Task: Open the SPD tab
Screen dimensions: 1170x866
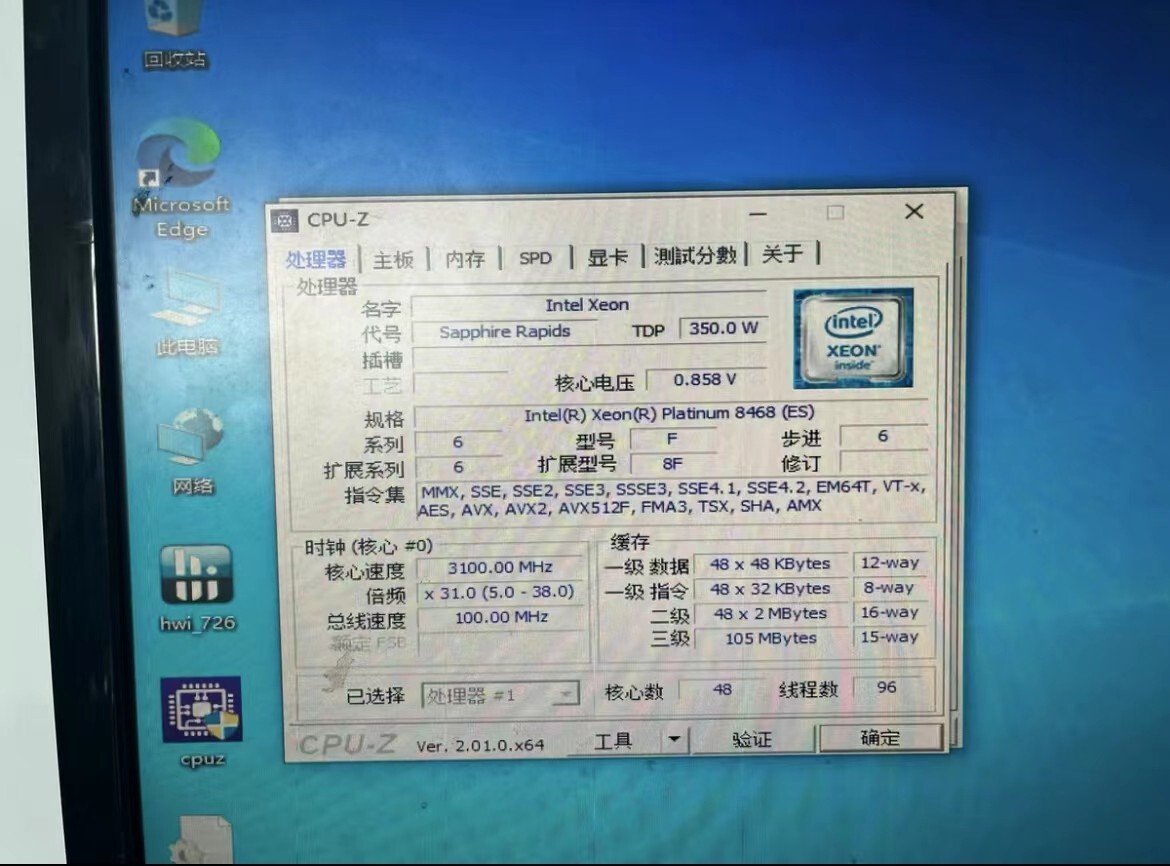Action: click(535, 258)
